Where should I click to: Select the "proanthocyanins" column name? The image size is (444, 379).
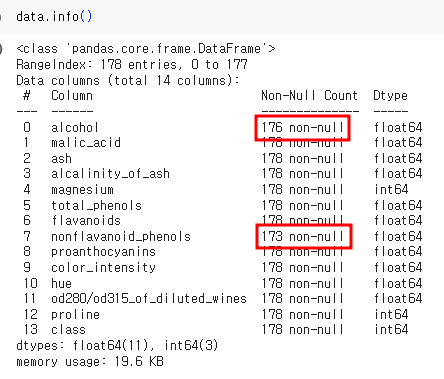[103, 252]
